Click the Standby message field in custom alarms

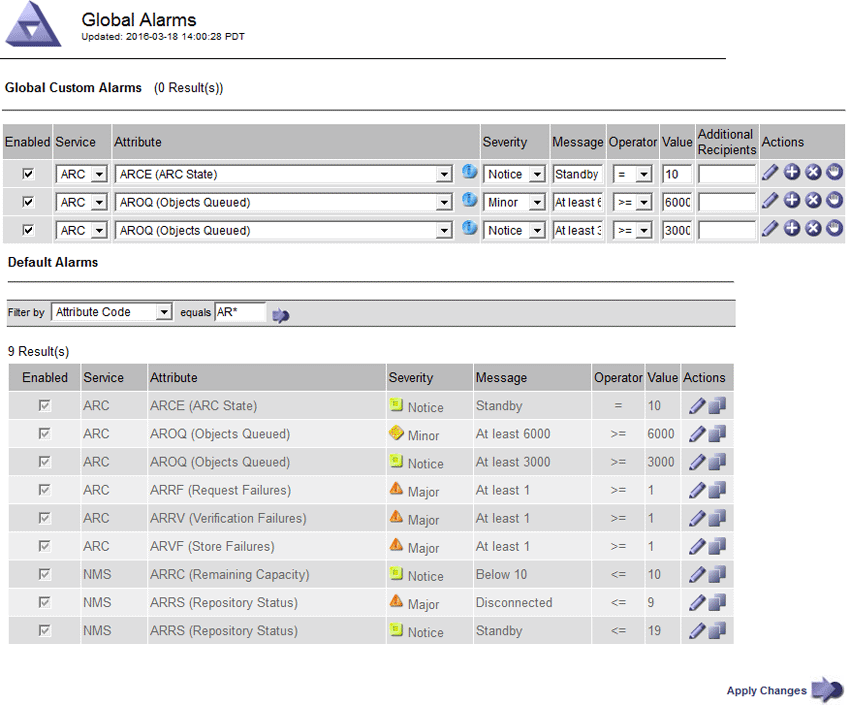(578, 174)
